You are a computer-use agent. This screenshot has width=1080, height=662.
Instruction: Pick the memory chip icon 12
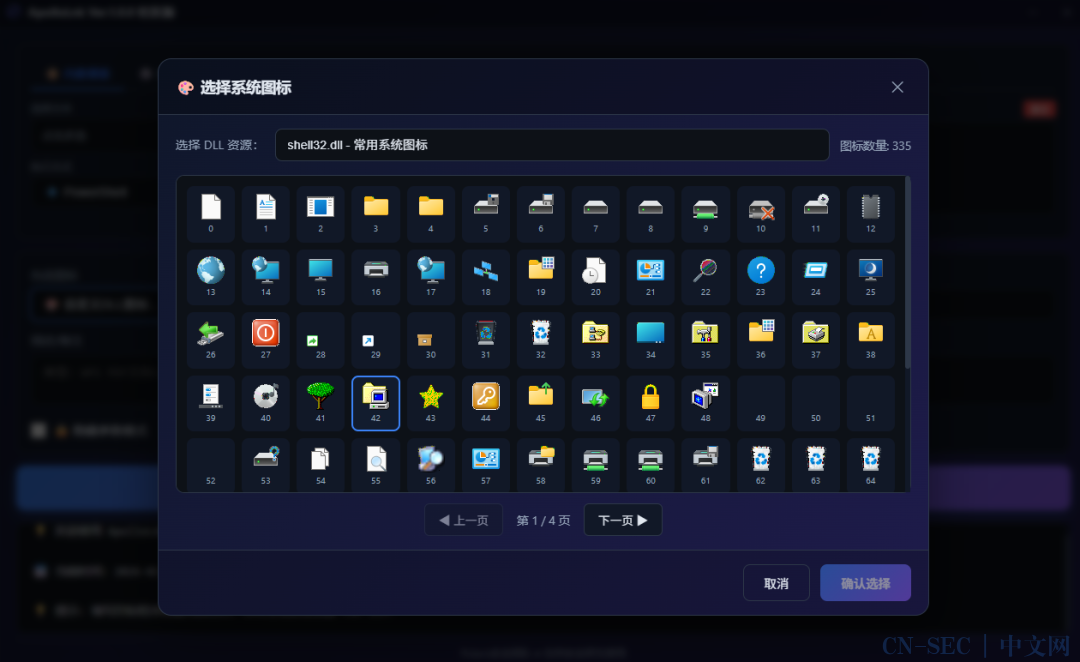coord(871,214)
